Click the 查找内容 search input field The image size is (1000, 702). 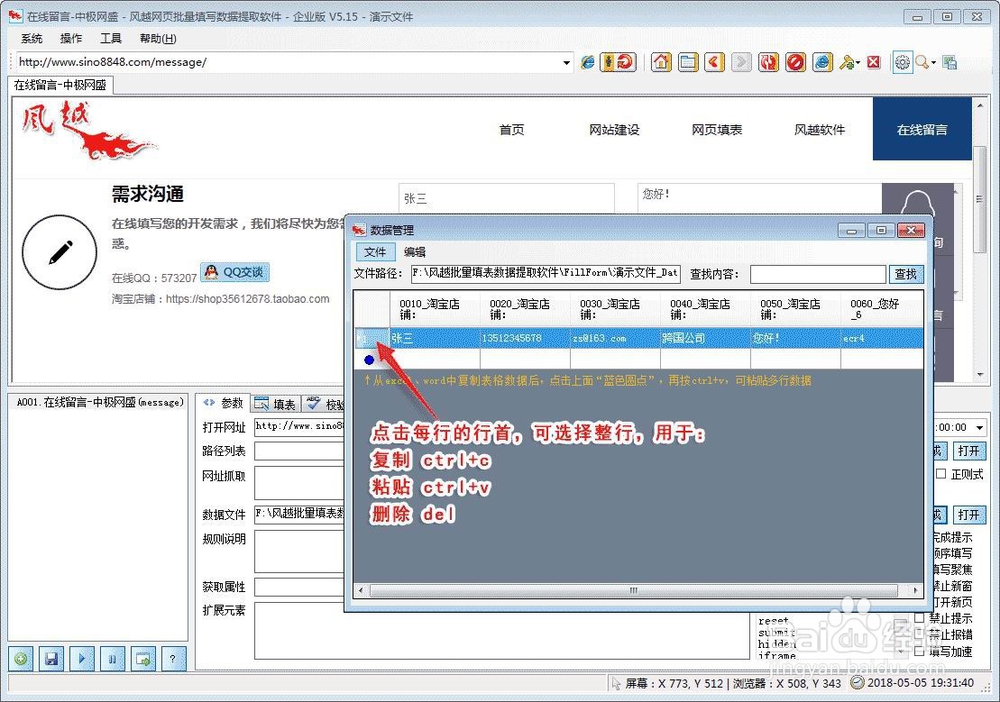(818, 274)
